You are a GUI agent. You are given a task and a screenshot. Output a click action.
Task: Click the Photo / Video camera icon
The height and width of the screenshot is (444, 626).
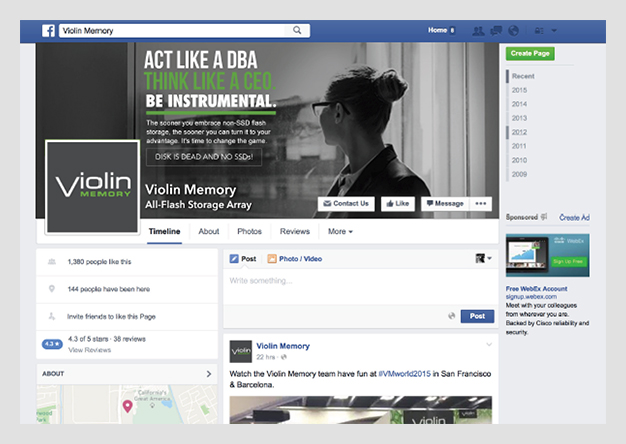[272, 259]
